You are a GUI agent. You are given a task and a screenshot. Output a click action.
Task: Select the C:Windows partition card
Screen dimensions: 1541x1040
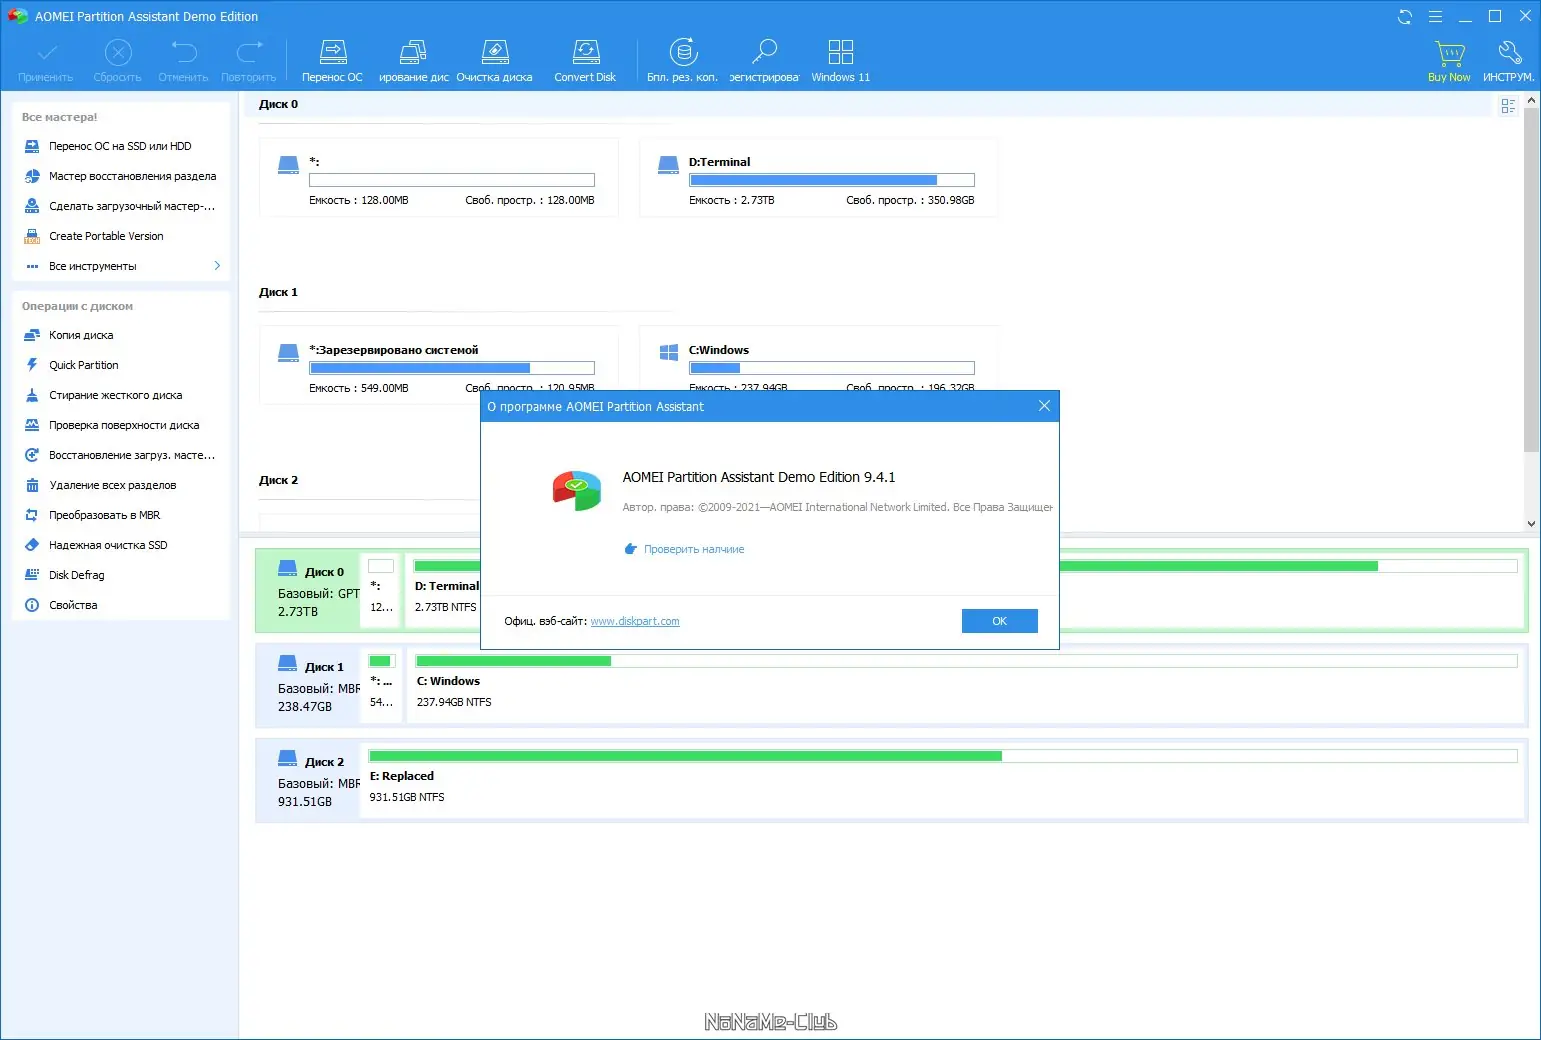(x=818, y=358)
